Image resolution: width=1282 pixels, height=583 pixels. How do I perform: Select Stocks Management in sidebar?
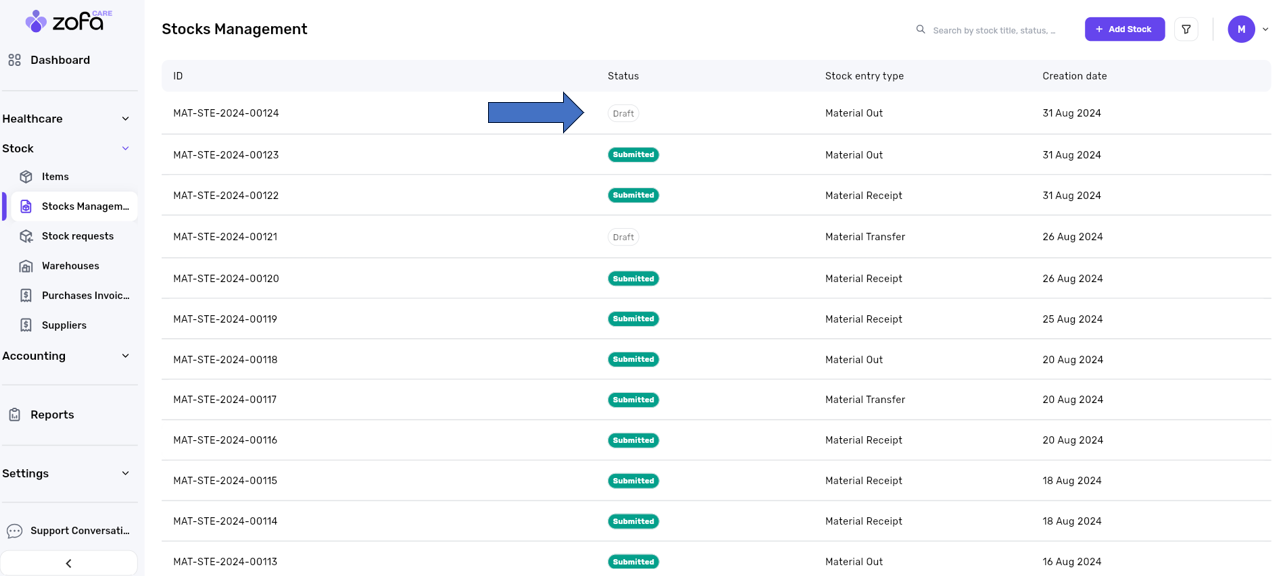coord(85,207)
